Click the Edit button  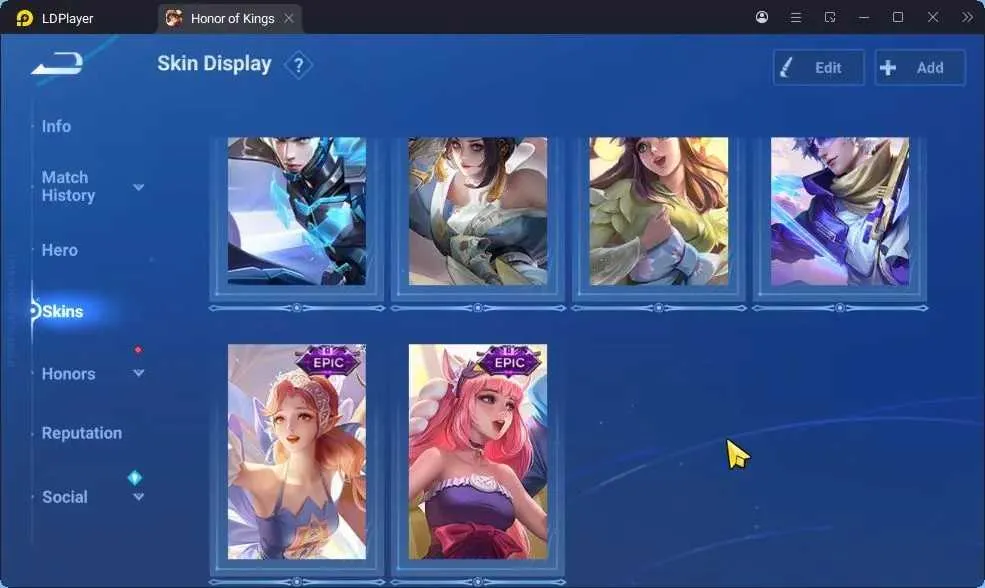(819, 67)
